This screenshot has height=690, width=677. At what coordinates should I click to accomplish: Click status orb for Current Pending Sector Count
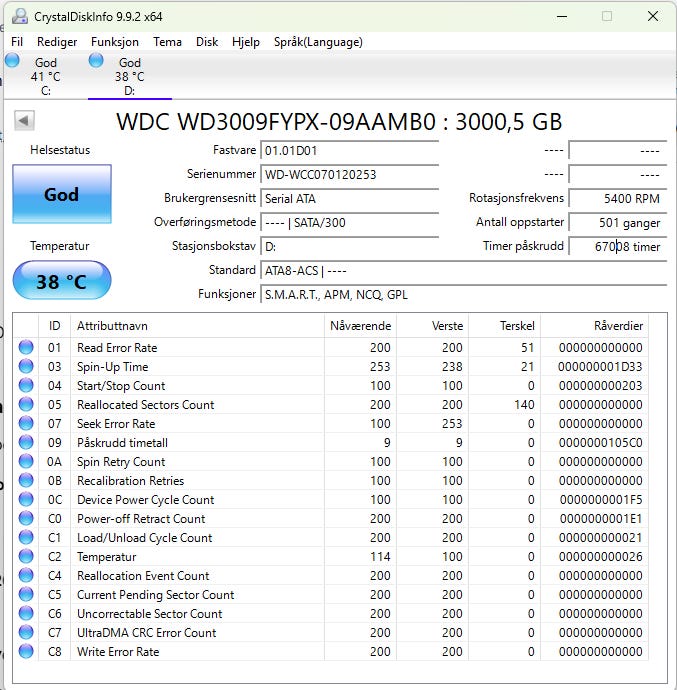(x=26, y=594)
